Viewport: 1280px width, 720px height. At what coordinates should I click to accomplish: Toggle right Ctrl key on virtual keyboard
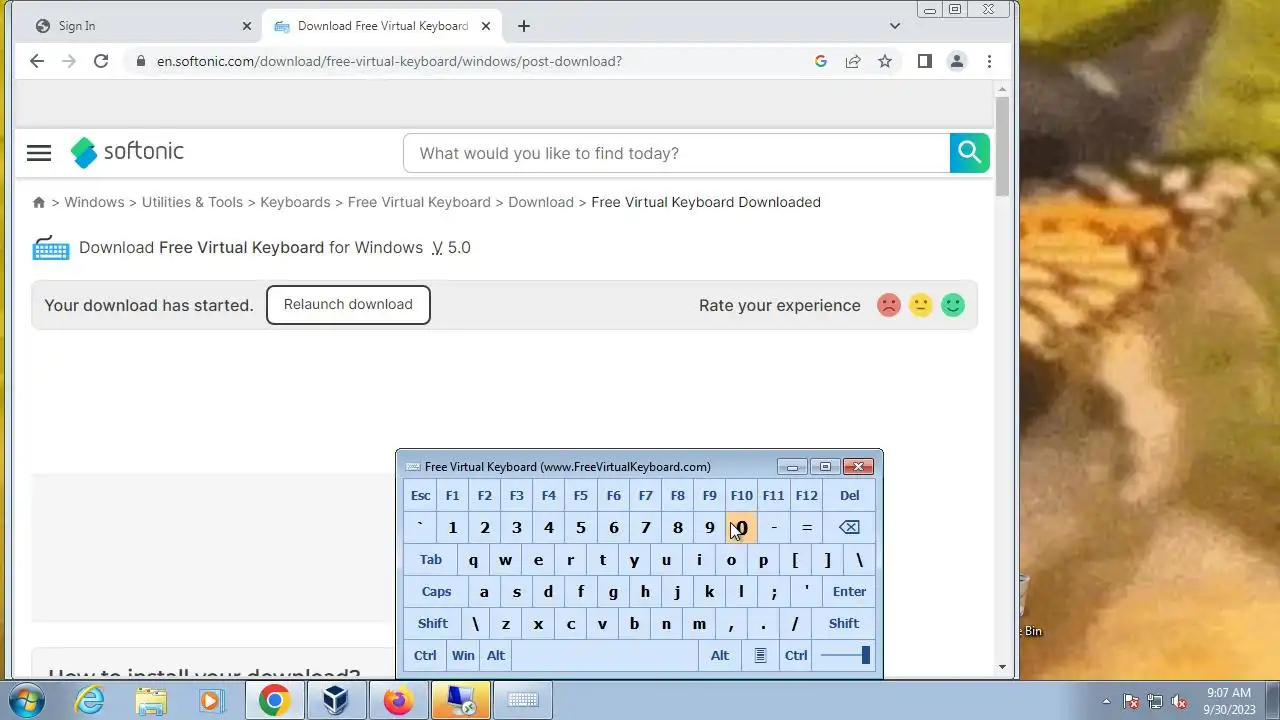click(796, 656)
